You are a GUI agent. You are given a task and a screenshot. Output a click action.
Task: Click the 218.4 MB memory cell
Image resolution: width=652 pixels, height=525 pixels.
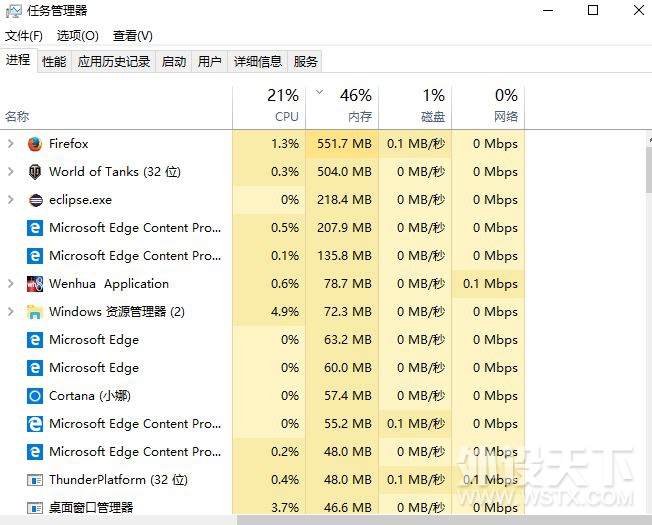click(x=342, y=200)
